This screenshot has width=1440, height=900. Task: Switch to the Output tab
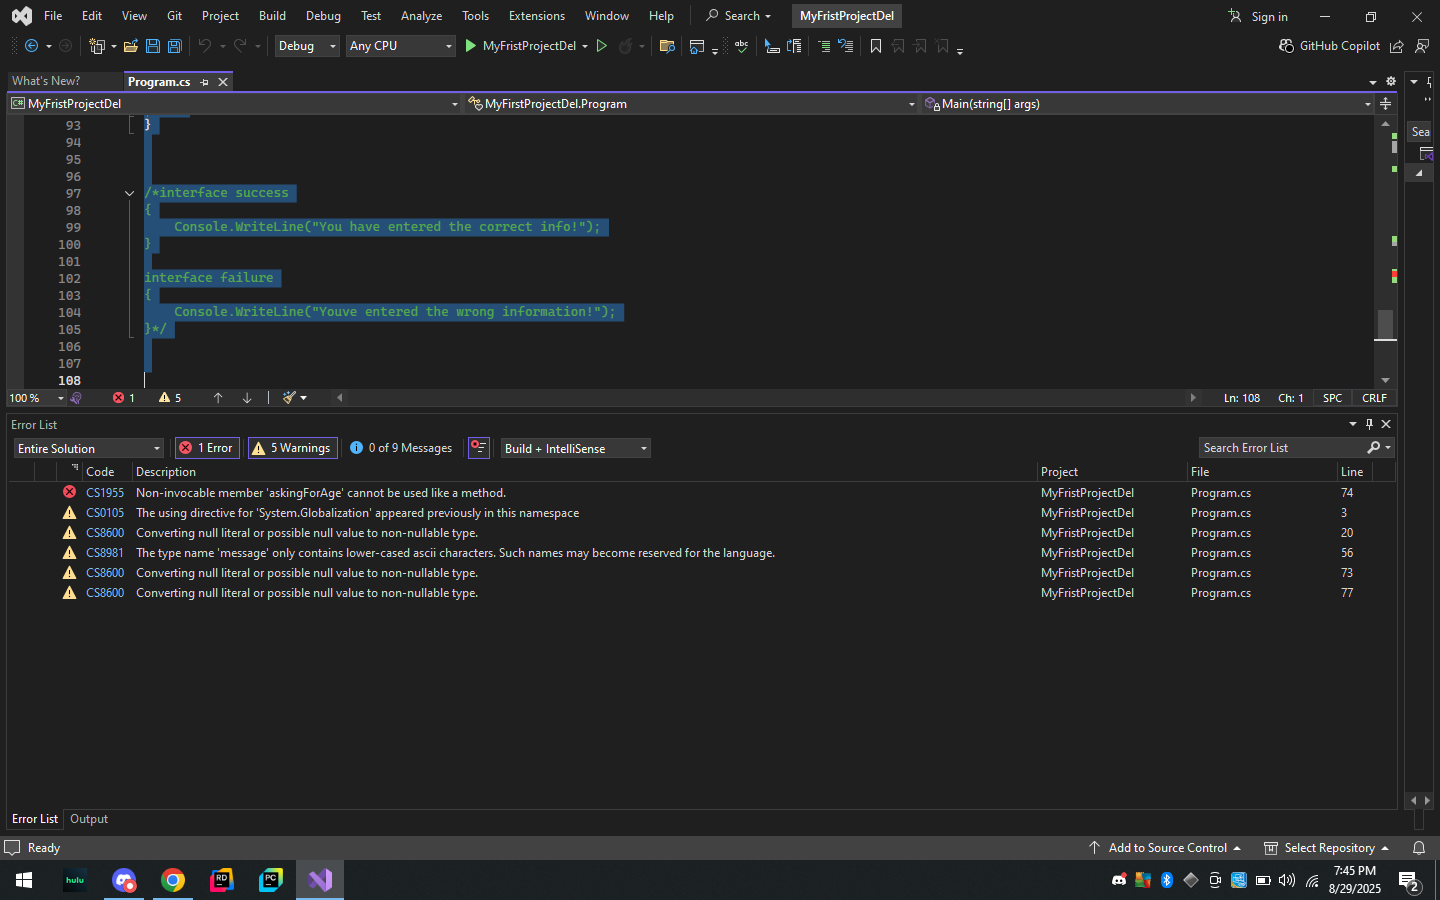pos(89,819)
